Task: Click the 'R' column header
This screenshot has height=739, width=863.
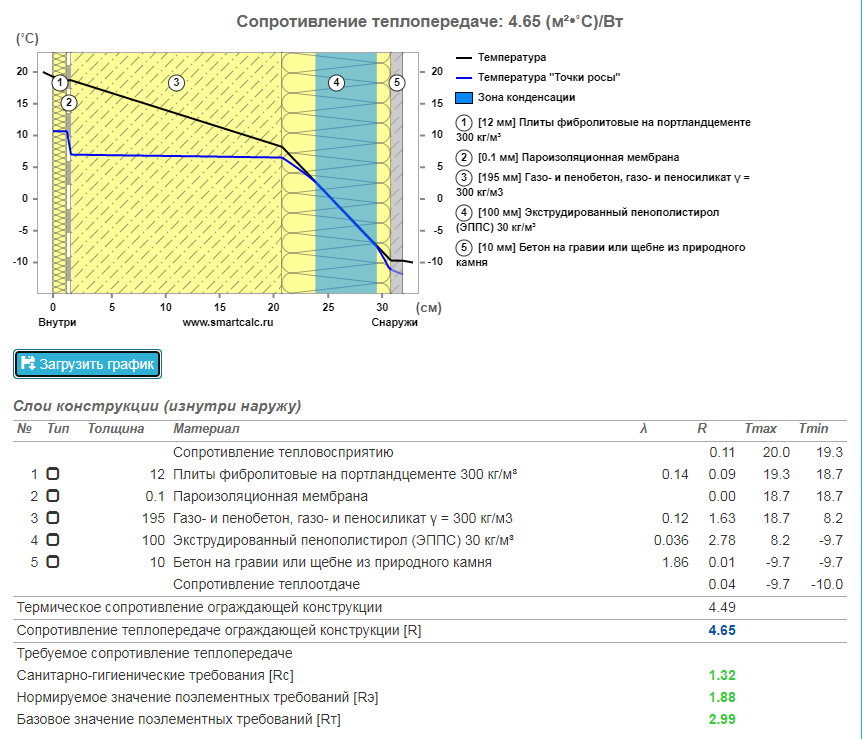Action: 702,429
